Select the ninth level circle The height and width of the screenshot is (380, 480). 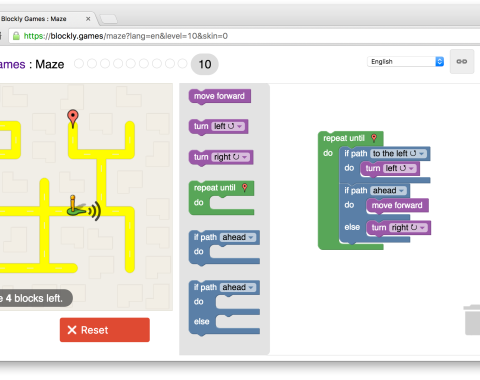pyautogui.click(x=182, y=64)
